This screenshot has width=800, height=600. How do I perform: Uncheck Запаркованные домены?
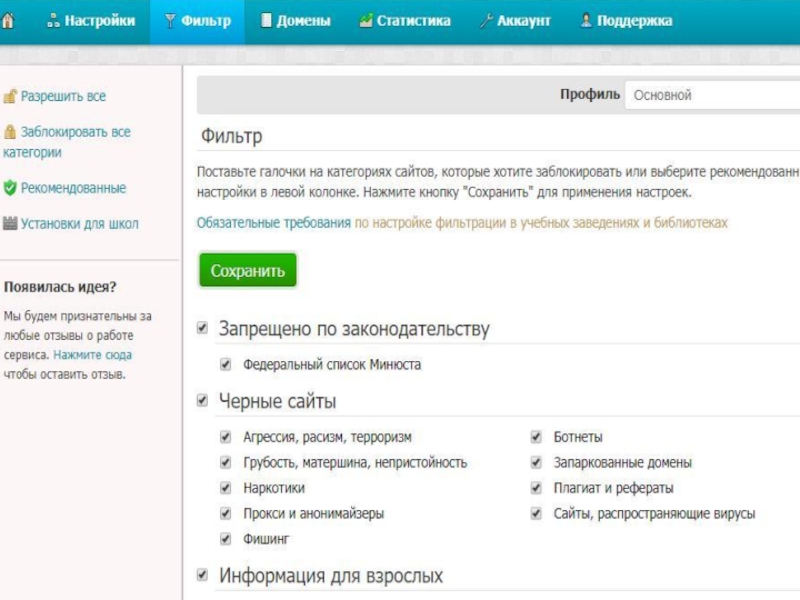point(536,462)
